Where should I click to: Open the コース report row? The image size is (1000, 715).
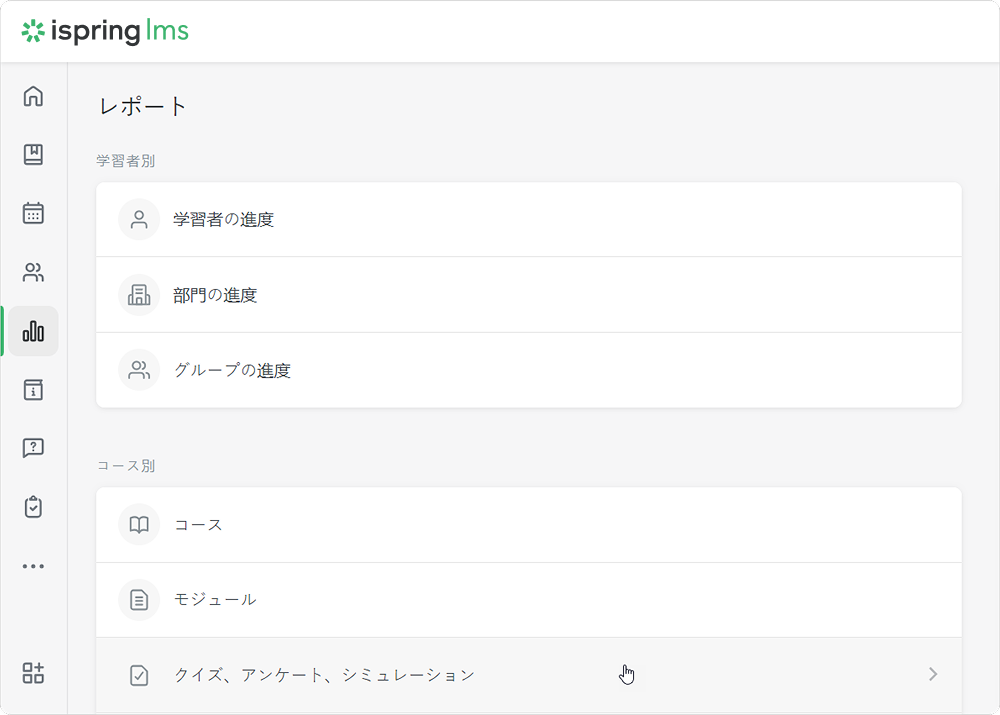198,525
